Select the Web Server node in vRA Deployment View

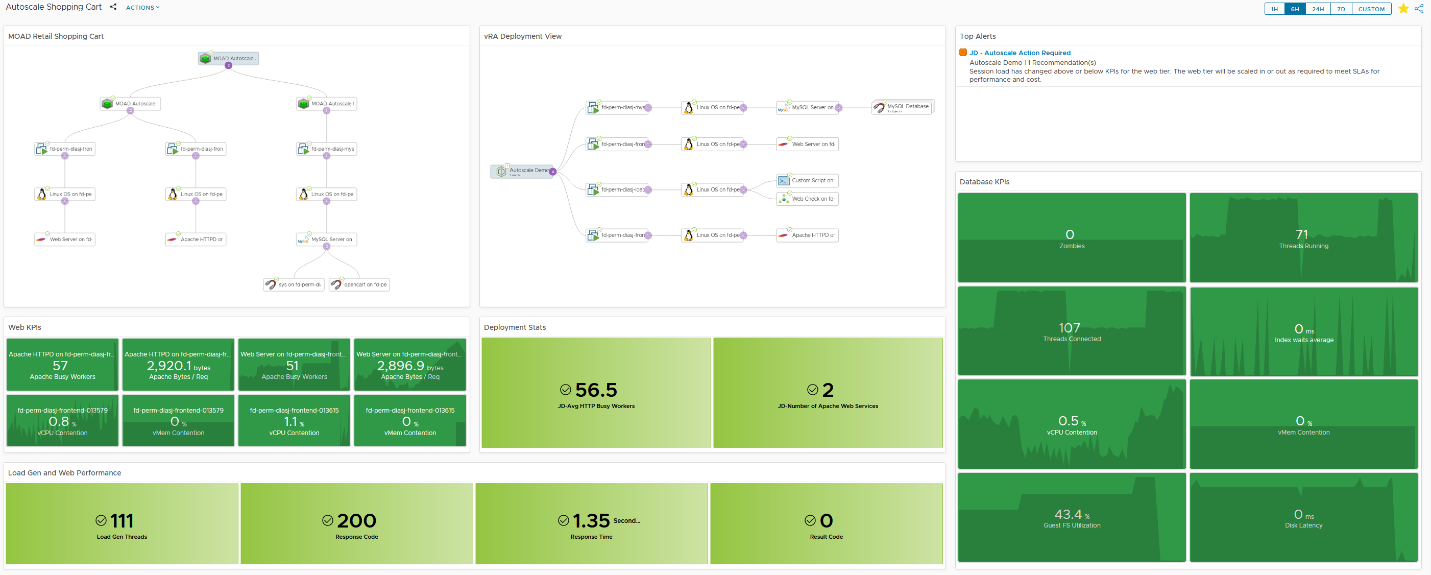(808, 144)
